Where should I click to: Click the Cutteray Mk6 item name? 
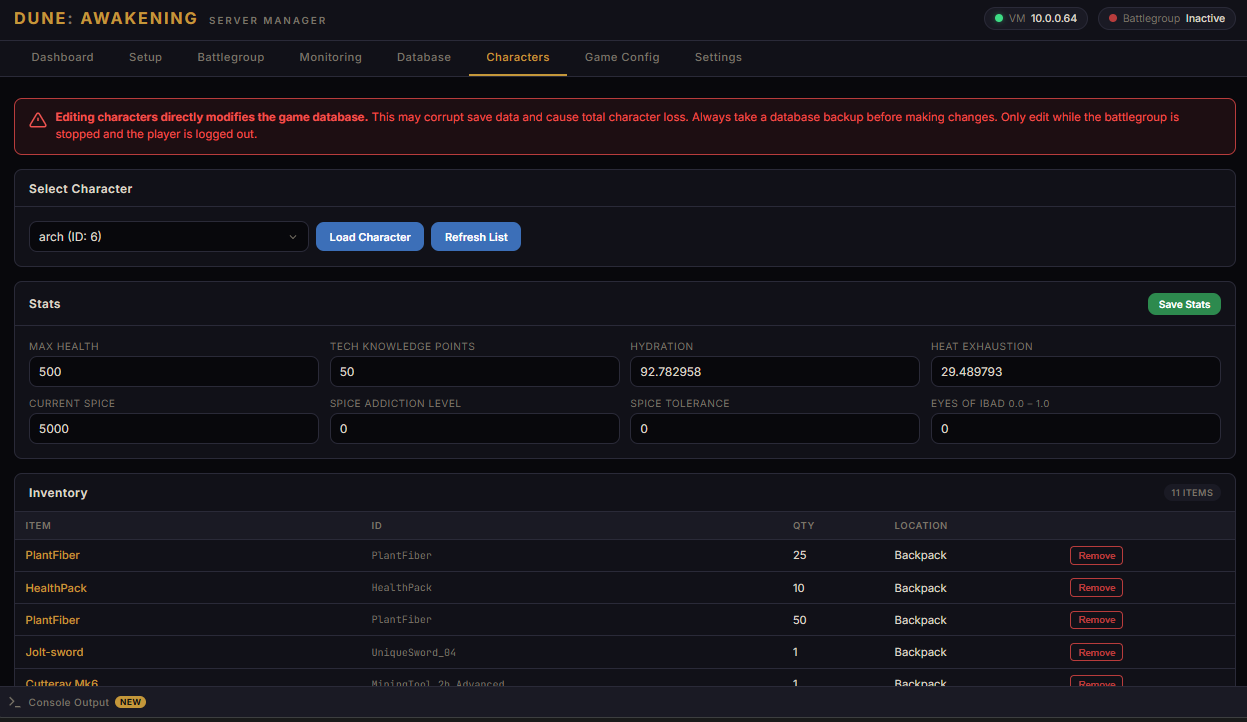pyautogui.click(x=62, y=684)
